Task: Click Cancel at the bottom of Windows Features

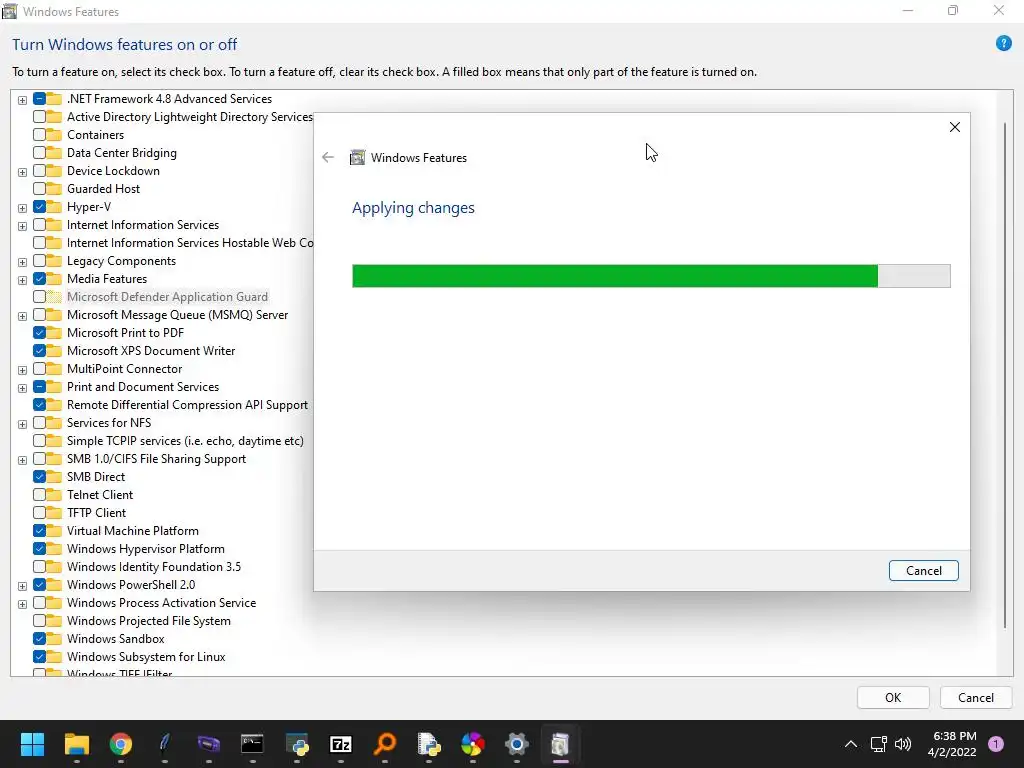Action: pos(976,697)
